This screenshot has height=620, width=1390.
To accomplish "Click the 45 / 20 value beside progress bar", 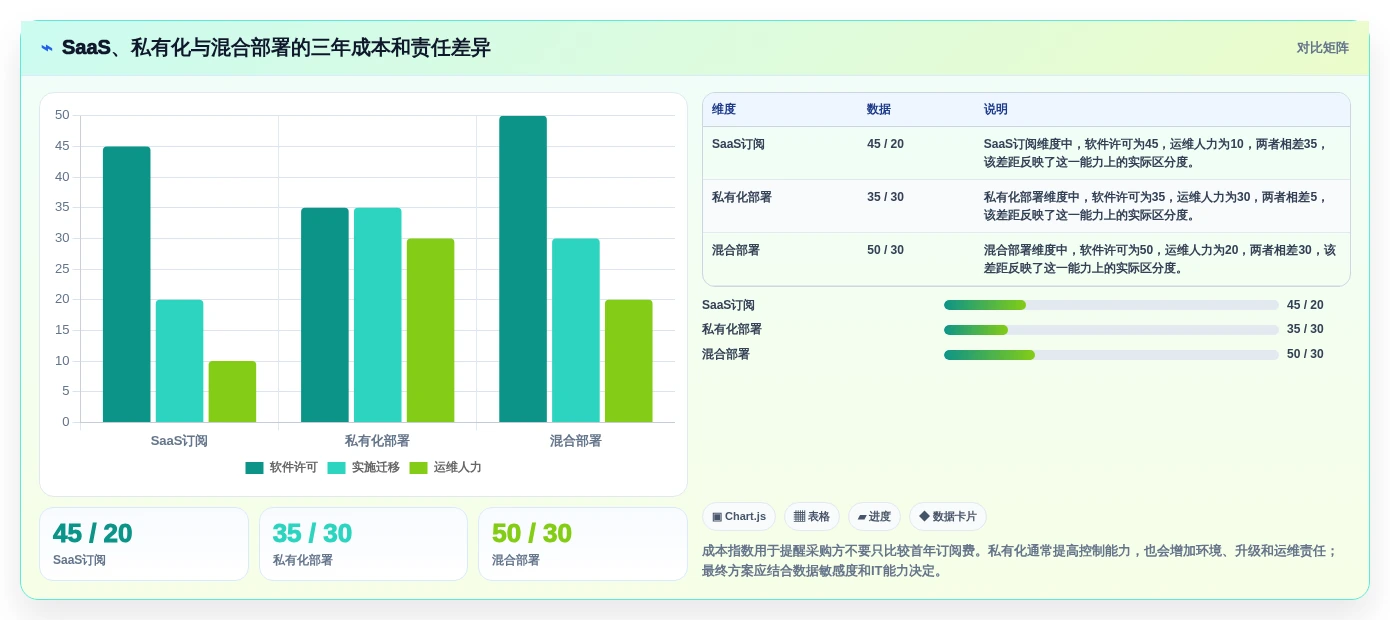I will coord(1305,305).
